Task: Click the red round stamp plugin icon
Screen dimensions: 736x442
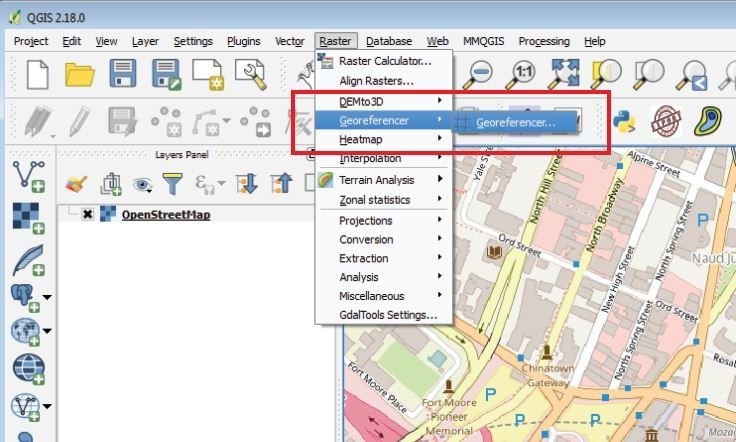Action: click(666, 121)
